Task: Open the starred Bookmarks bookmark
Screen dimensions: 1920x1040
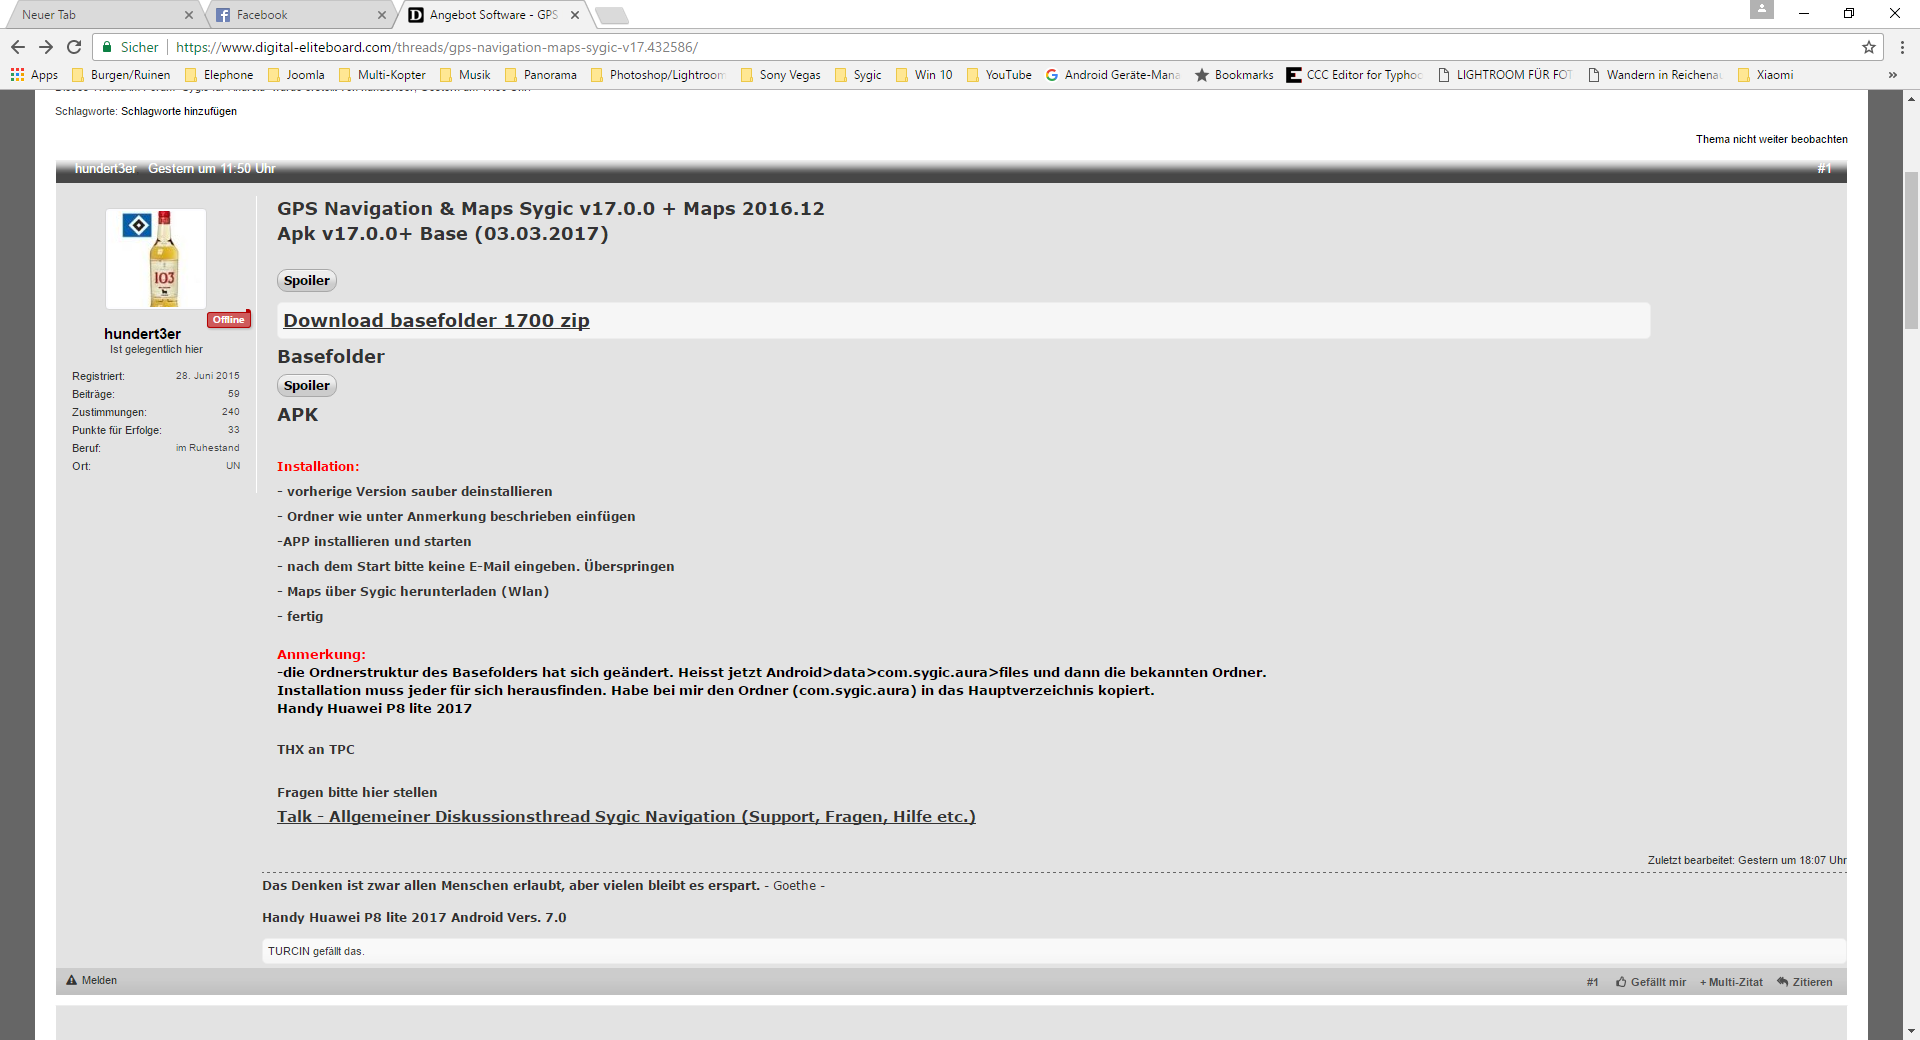Action: (x=1234, y=75)
